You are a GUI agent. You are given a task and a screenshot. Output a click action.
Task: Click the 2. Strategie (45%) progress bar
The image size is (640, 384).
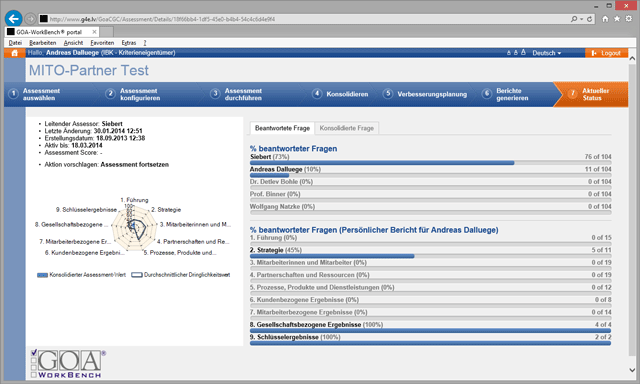tap(431, 256)
